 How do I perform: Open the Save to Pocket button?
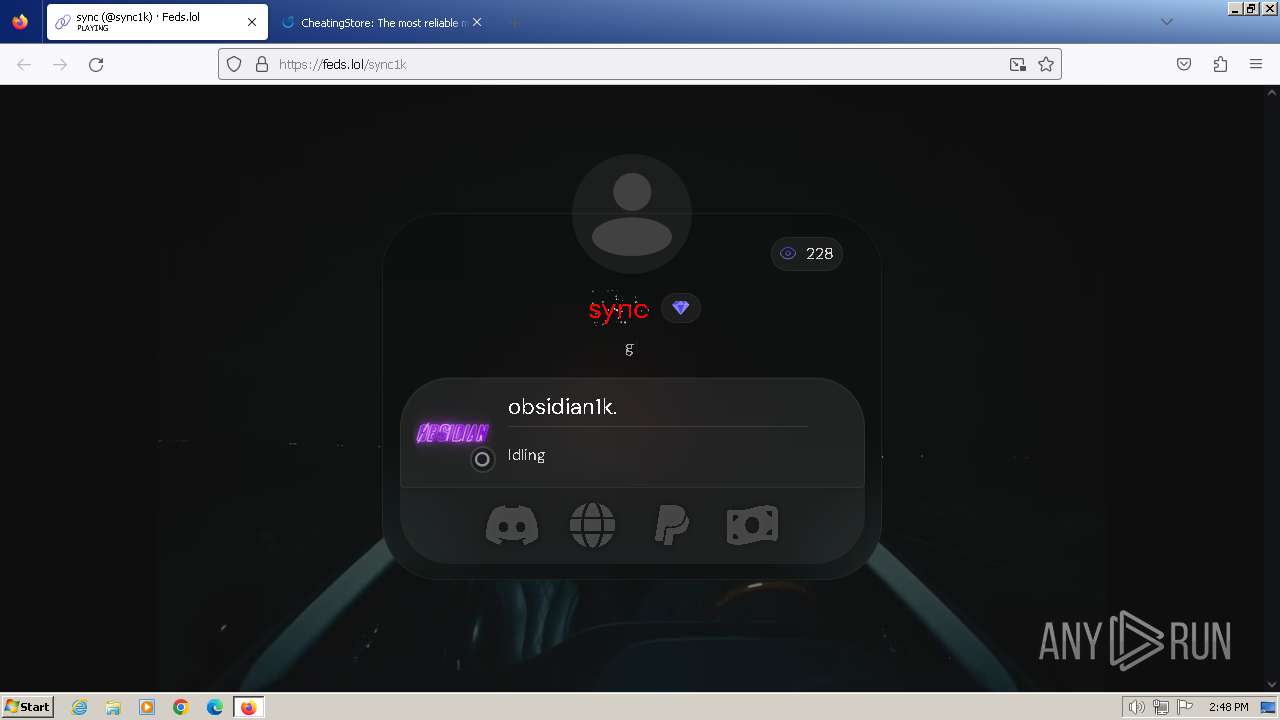click(1184, 64)
